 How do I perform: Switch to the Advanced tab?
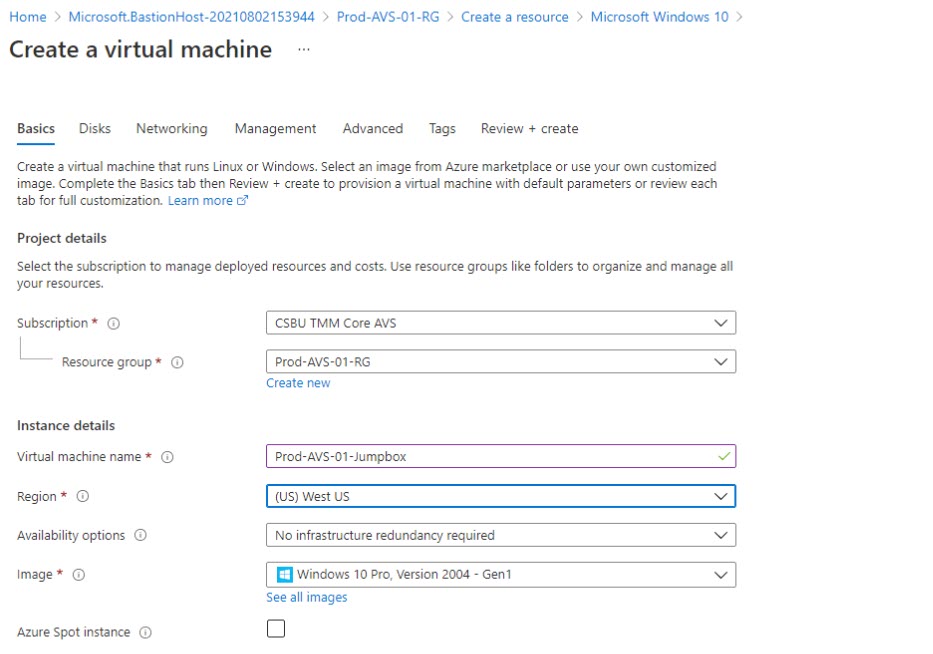click(372, 129)
